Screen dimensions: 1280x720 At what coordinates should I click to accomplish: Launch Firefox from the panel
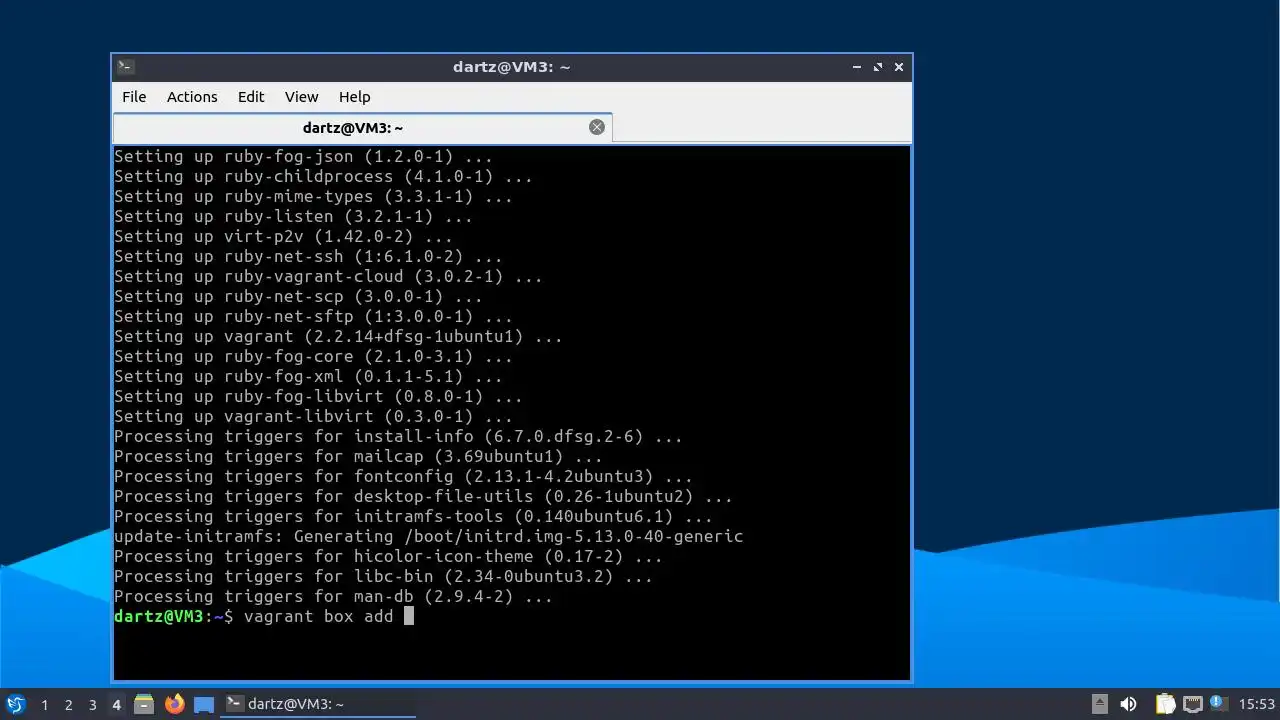174,704
